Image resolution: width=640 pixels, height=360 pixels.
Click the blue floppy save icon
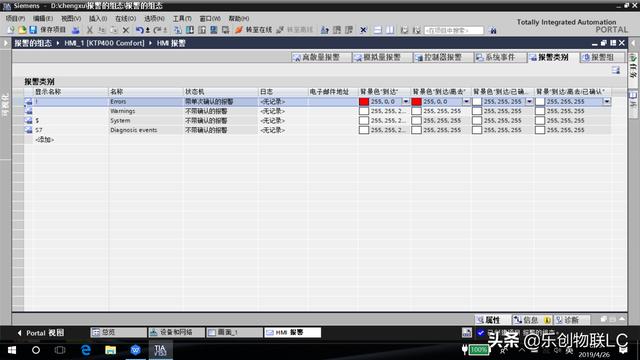(33, 30)
